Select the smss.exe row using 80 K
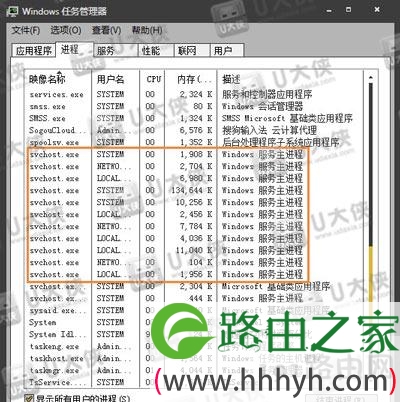This screenshot has height=402, width=400. click(x=193, y=106)
